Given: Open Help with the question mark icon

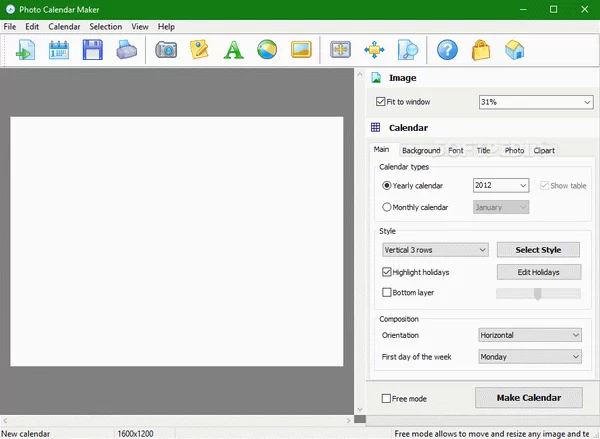Looking at the screenshot, I should (447, 50).
